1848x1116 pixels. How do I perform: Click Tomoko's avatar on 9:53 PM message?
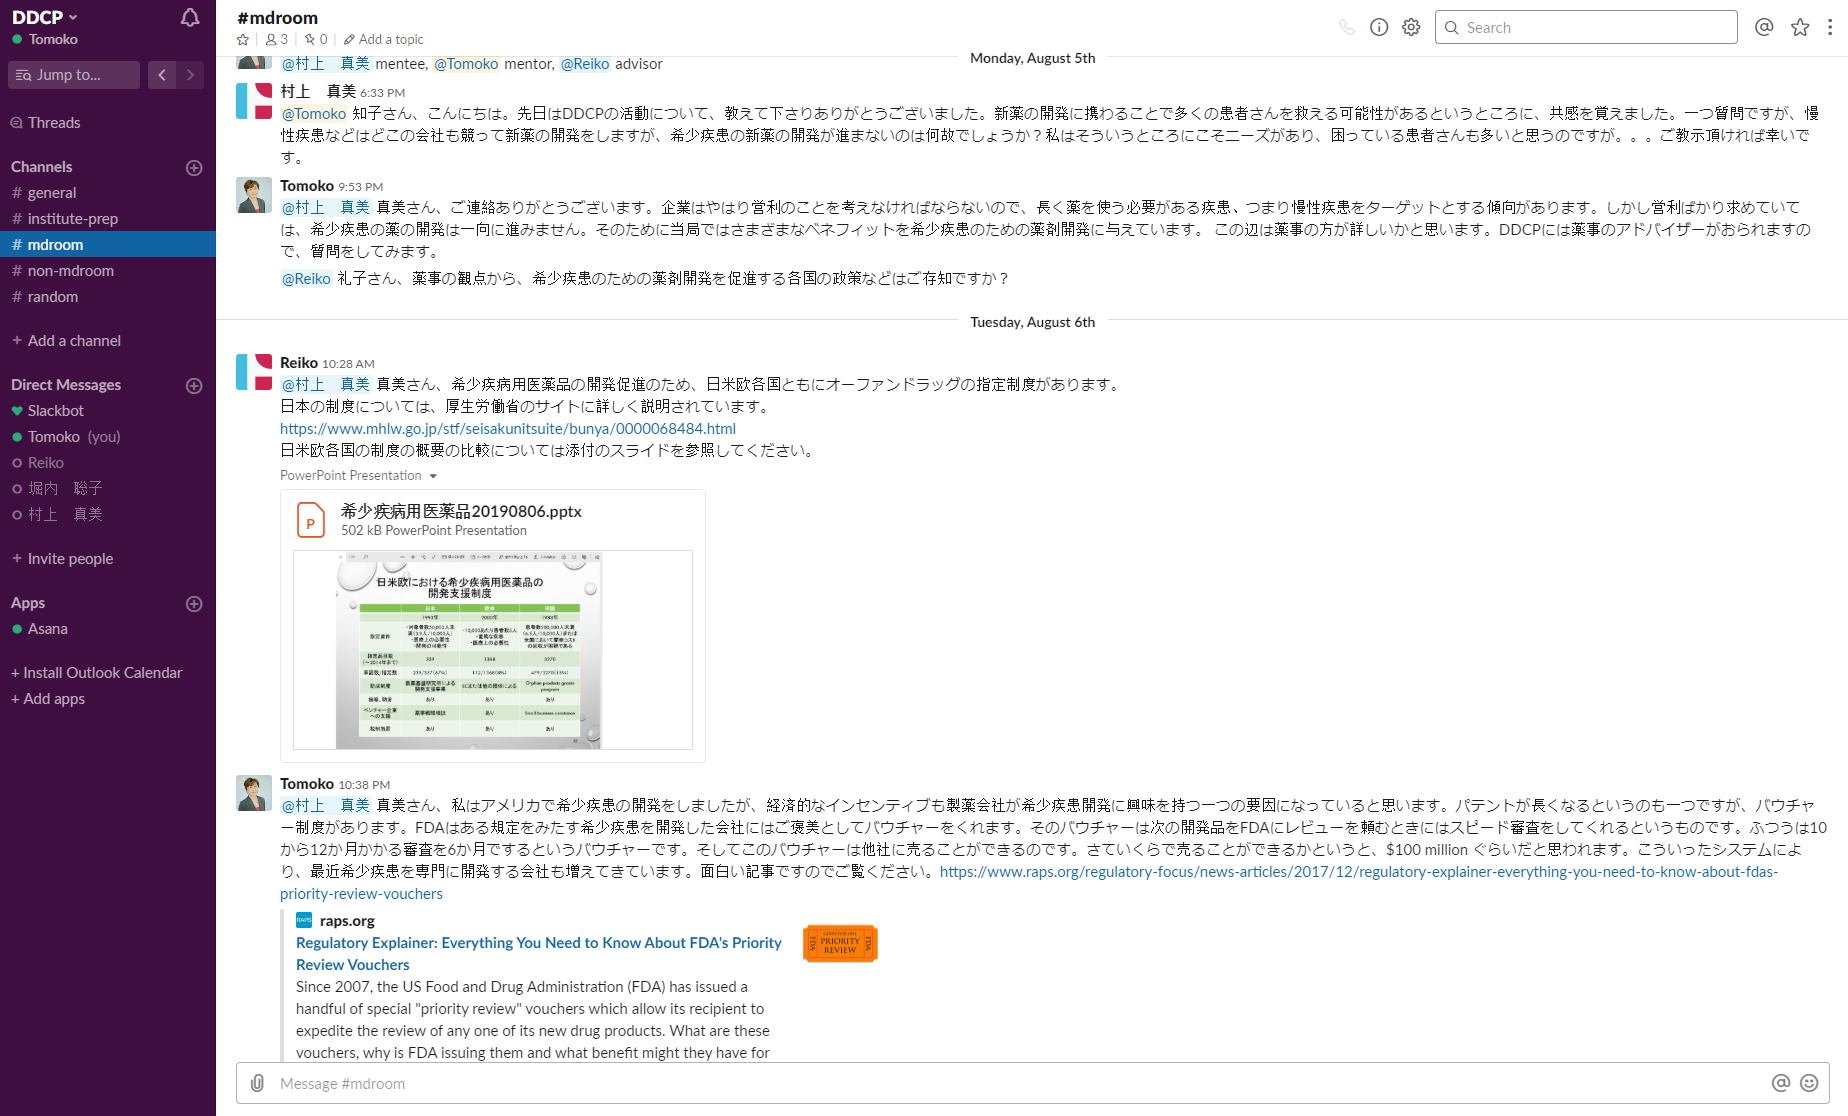(253, 195)
